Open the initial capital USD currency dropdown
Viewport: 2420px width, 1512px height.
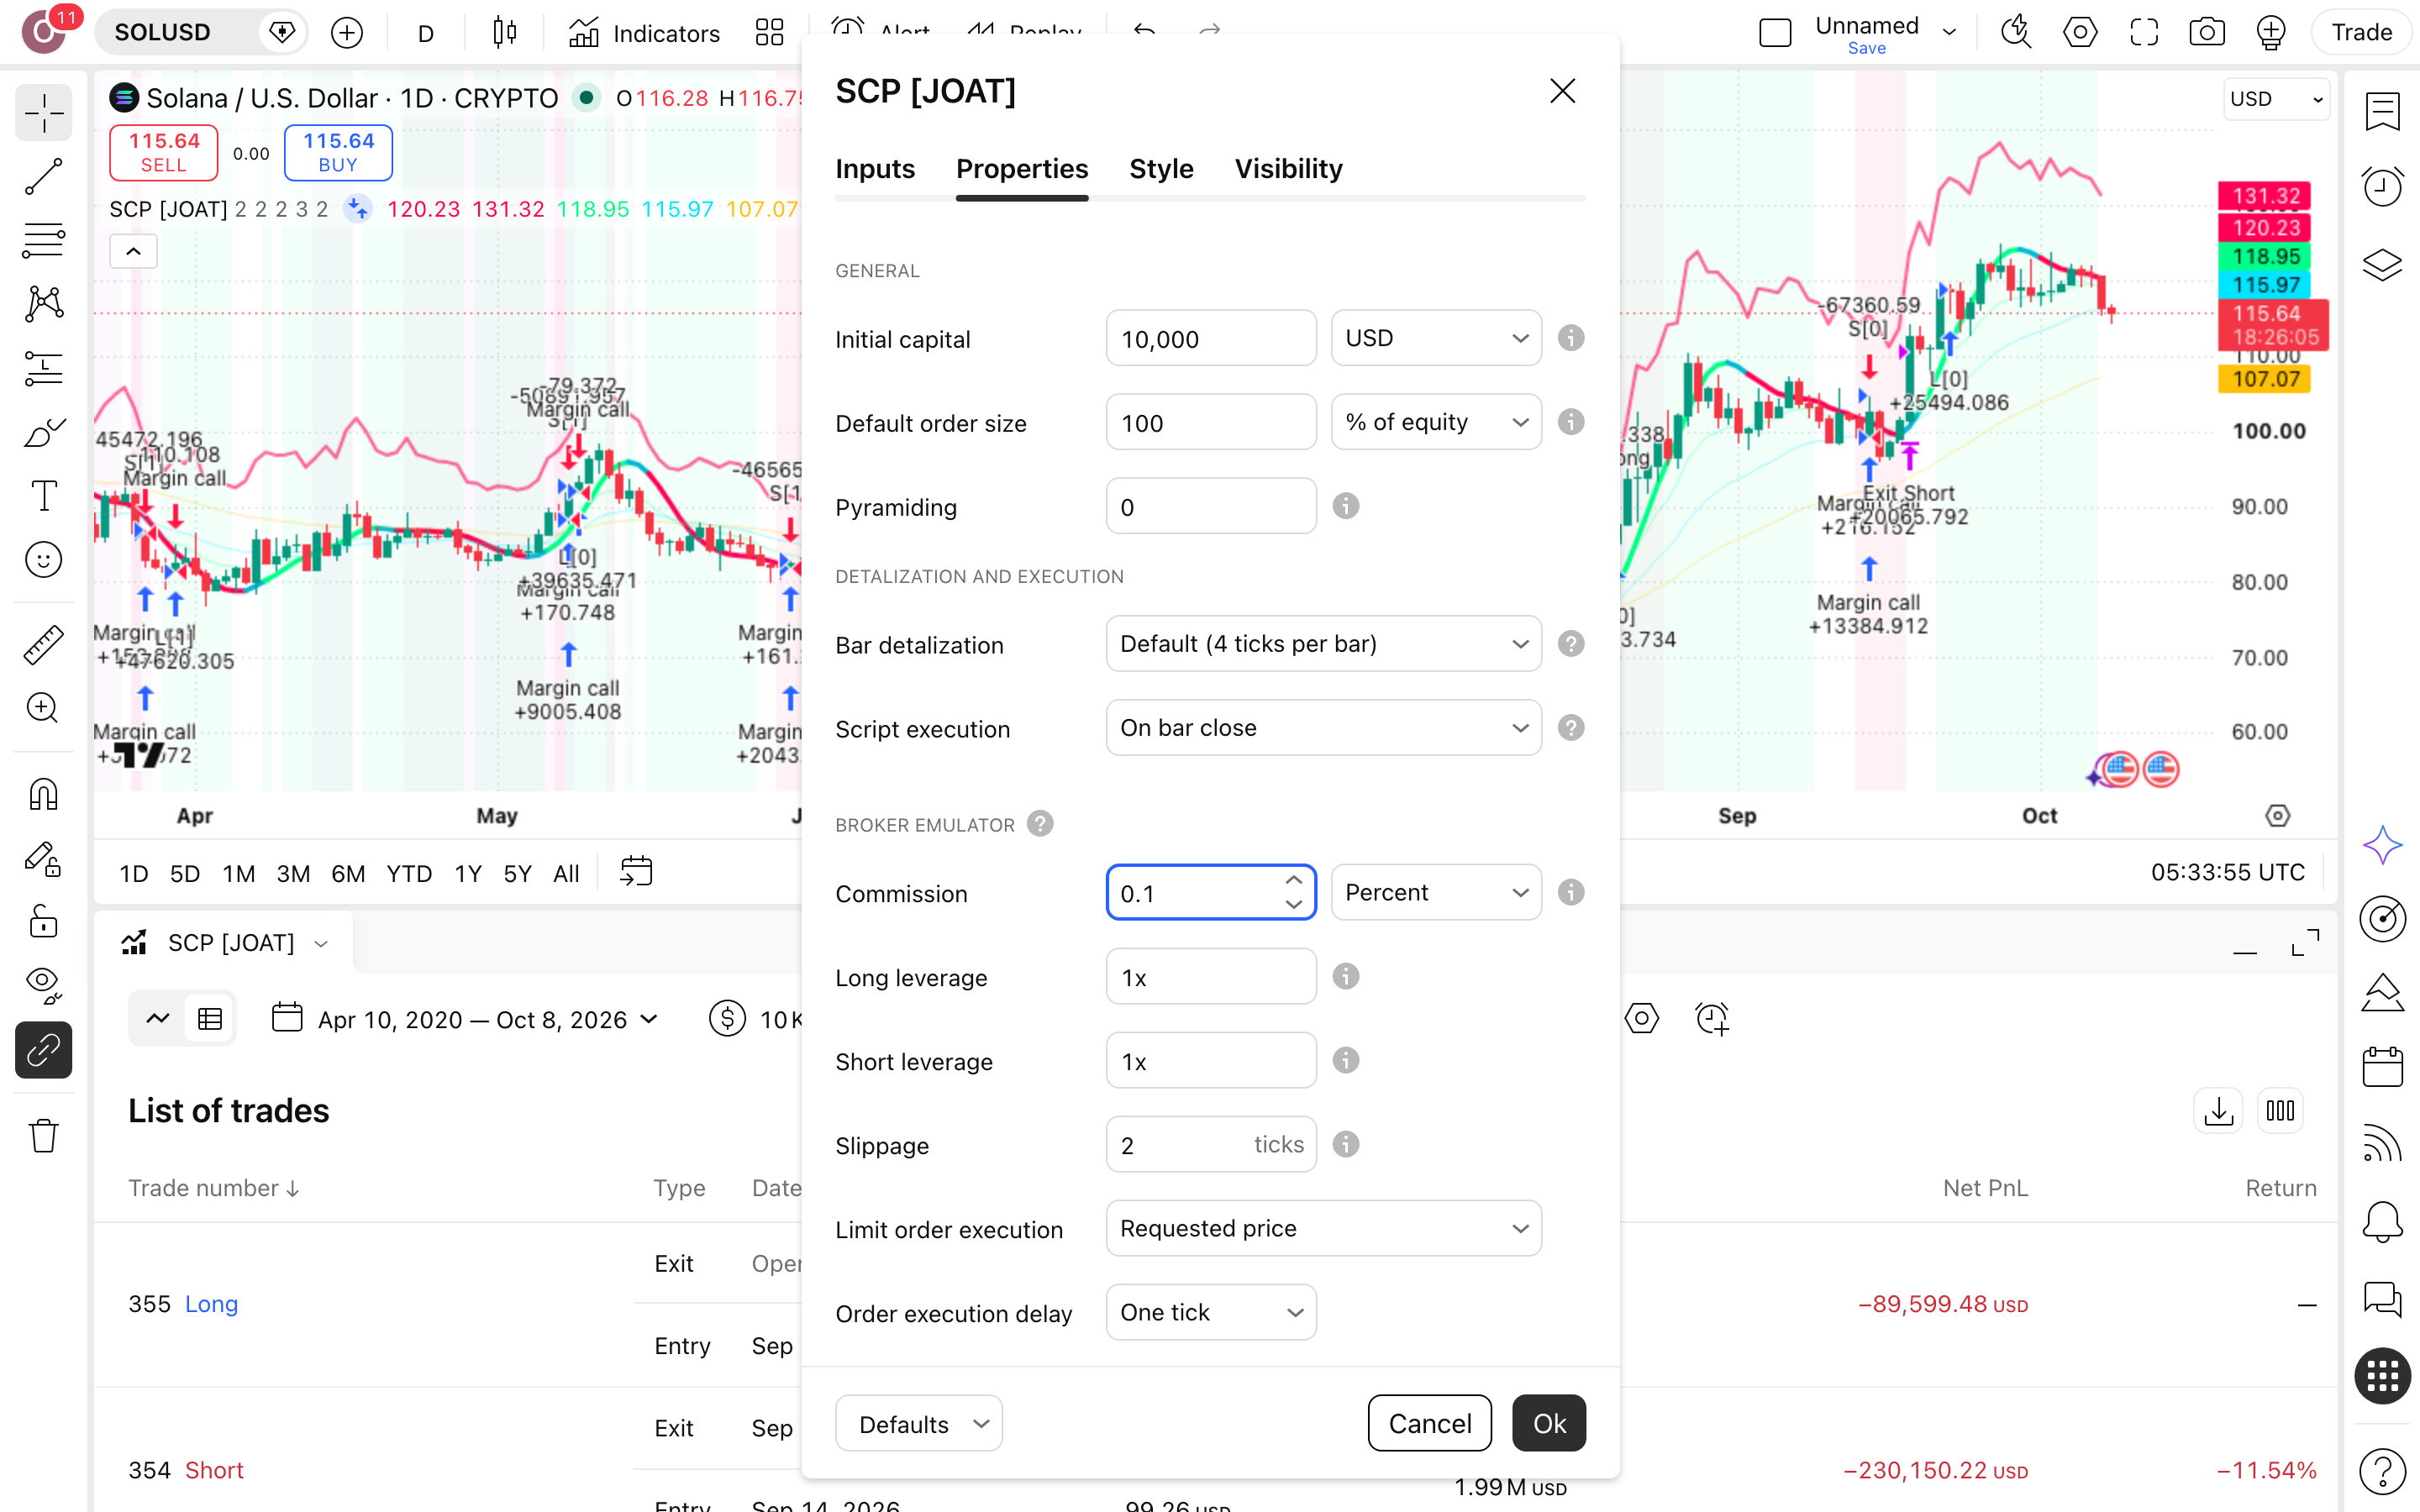[x=1435, y=338]
